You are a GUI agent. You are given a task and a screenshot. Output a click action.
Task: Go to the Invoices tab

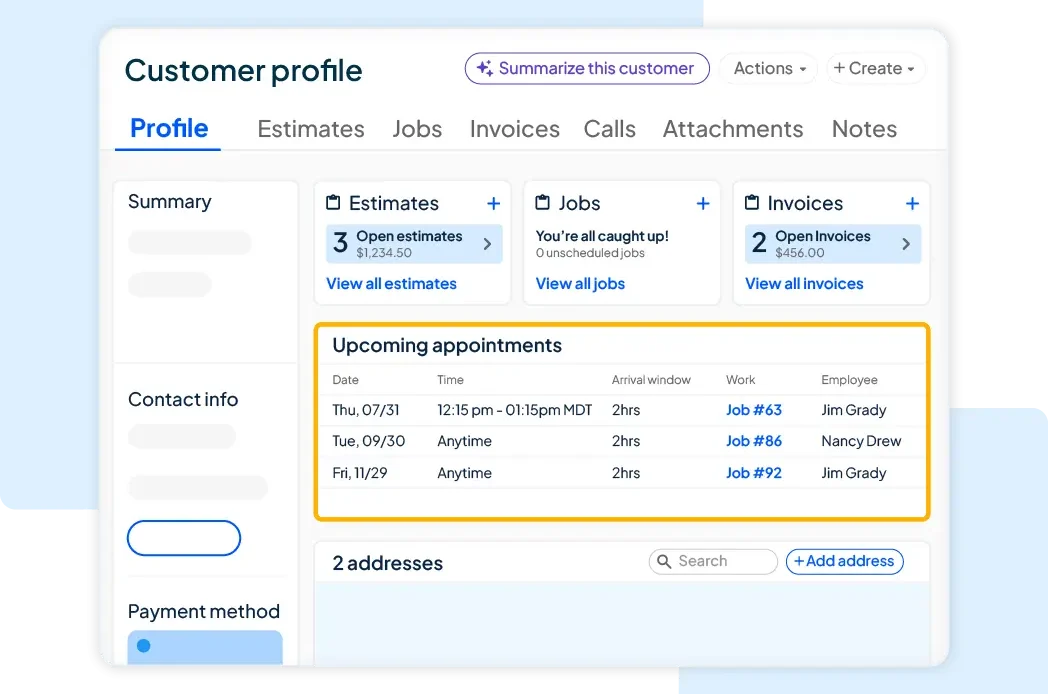point(515,129)
